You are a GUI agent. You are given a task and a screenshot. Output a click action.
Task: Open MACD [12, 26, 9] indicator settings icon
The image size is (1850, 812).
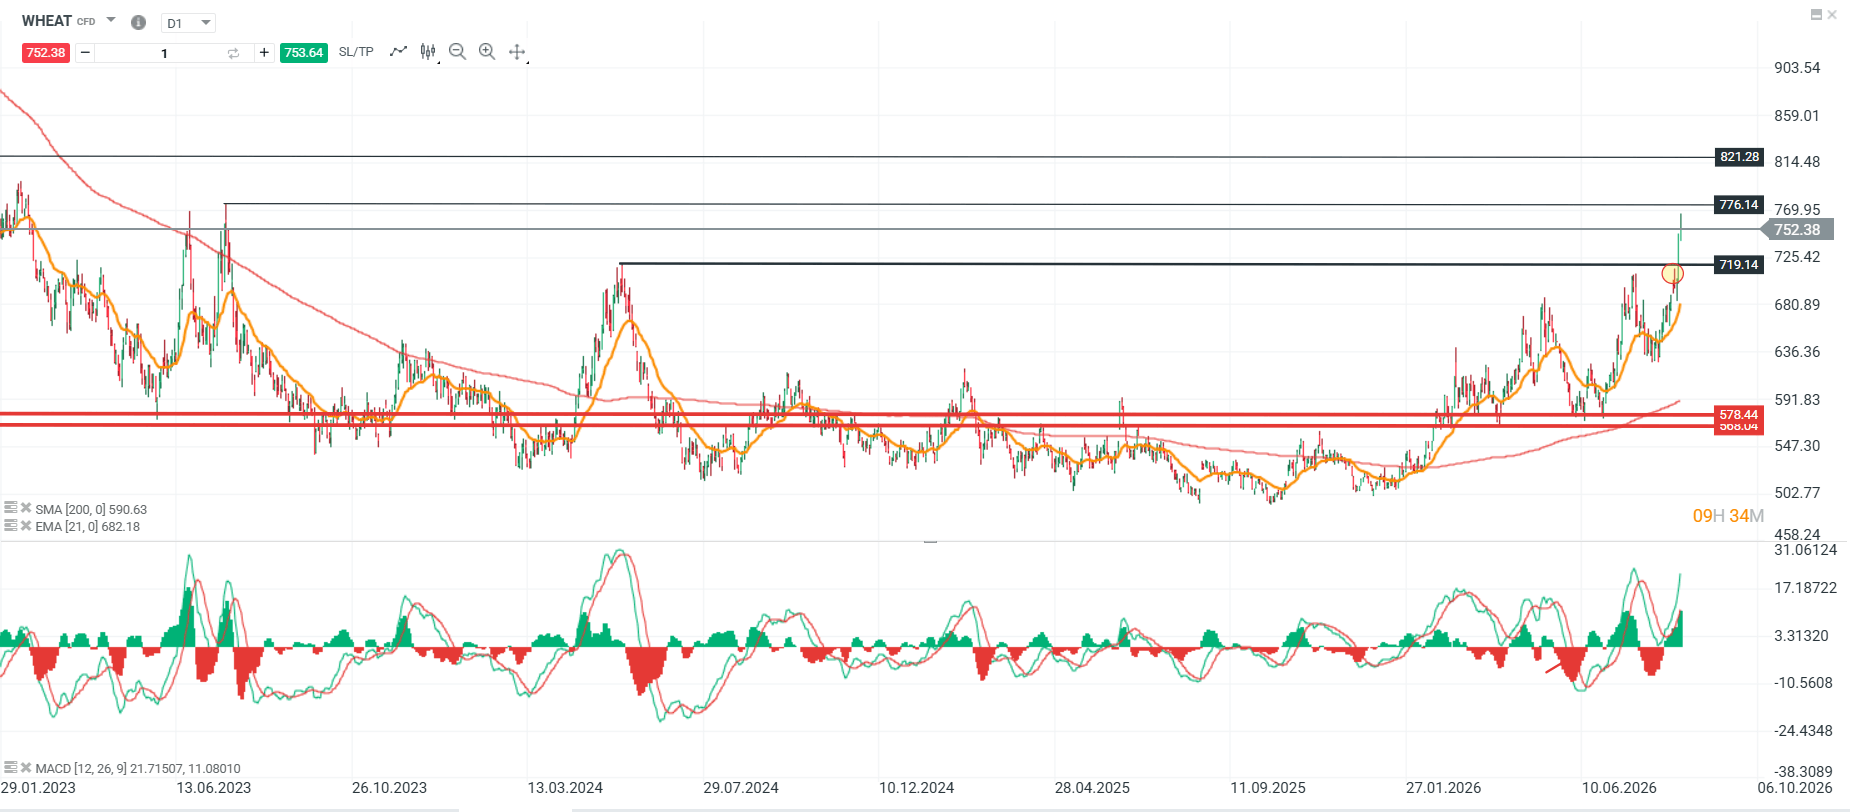pyautogui.click(x=10, y=768)
